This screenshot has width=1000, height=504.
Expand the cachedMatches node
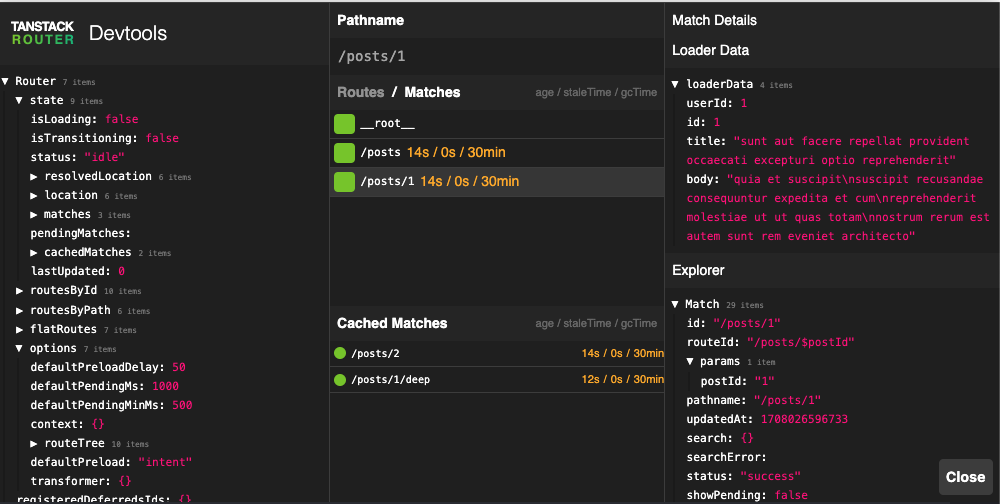point(34,252)
